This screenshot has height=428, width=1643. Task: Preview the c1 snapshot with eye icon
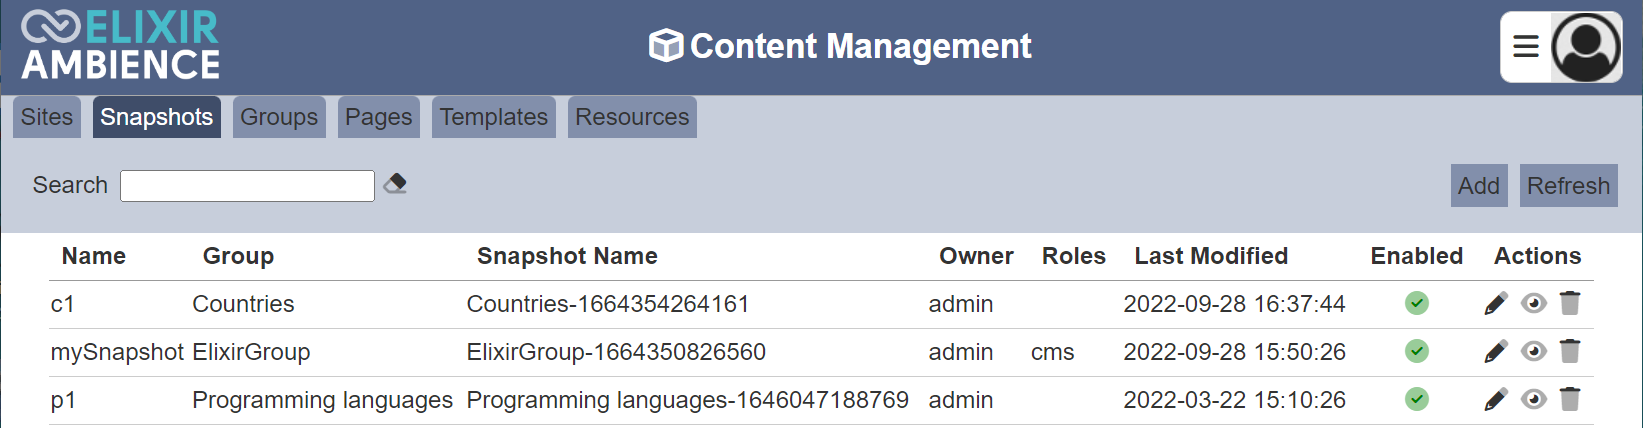[1534, 303]
